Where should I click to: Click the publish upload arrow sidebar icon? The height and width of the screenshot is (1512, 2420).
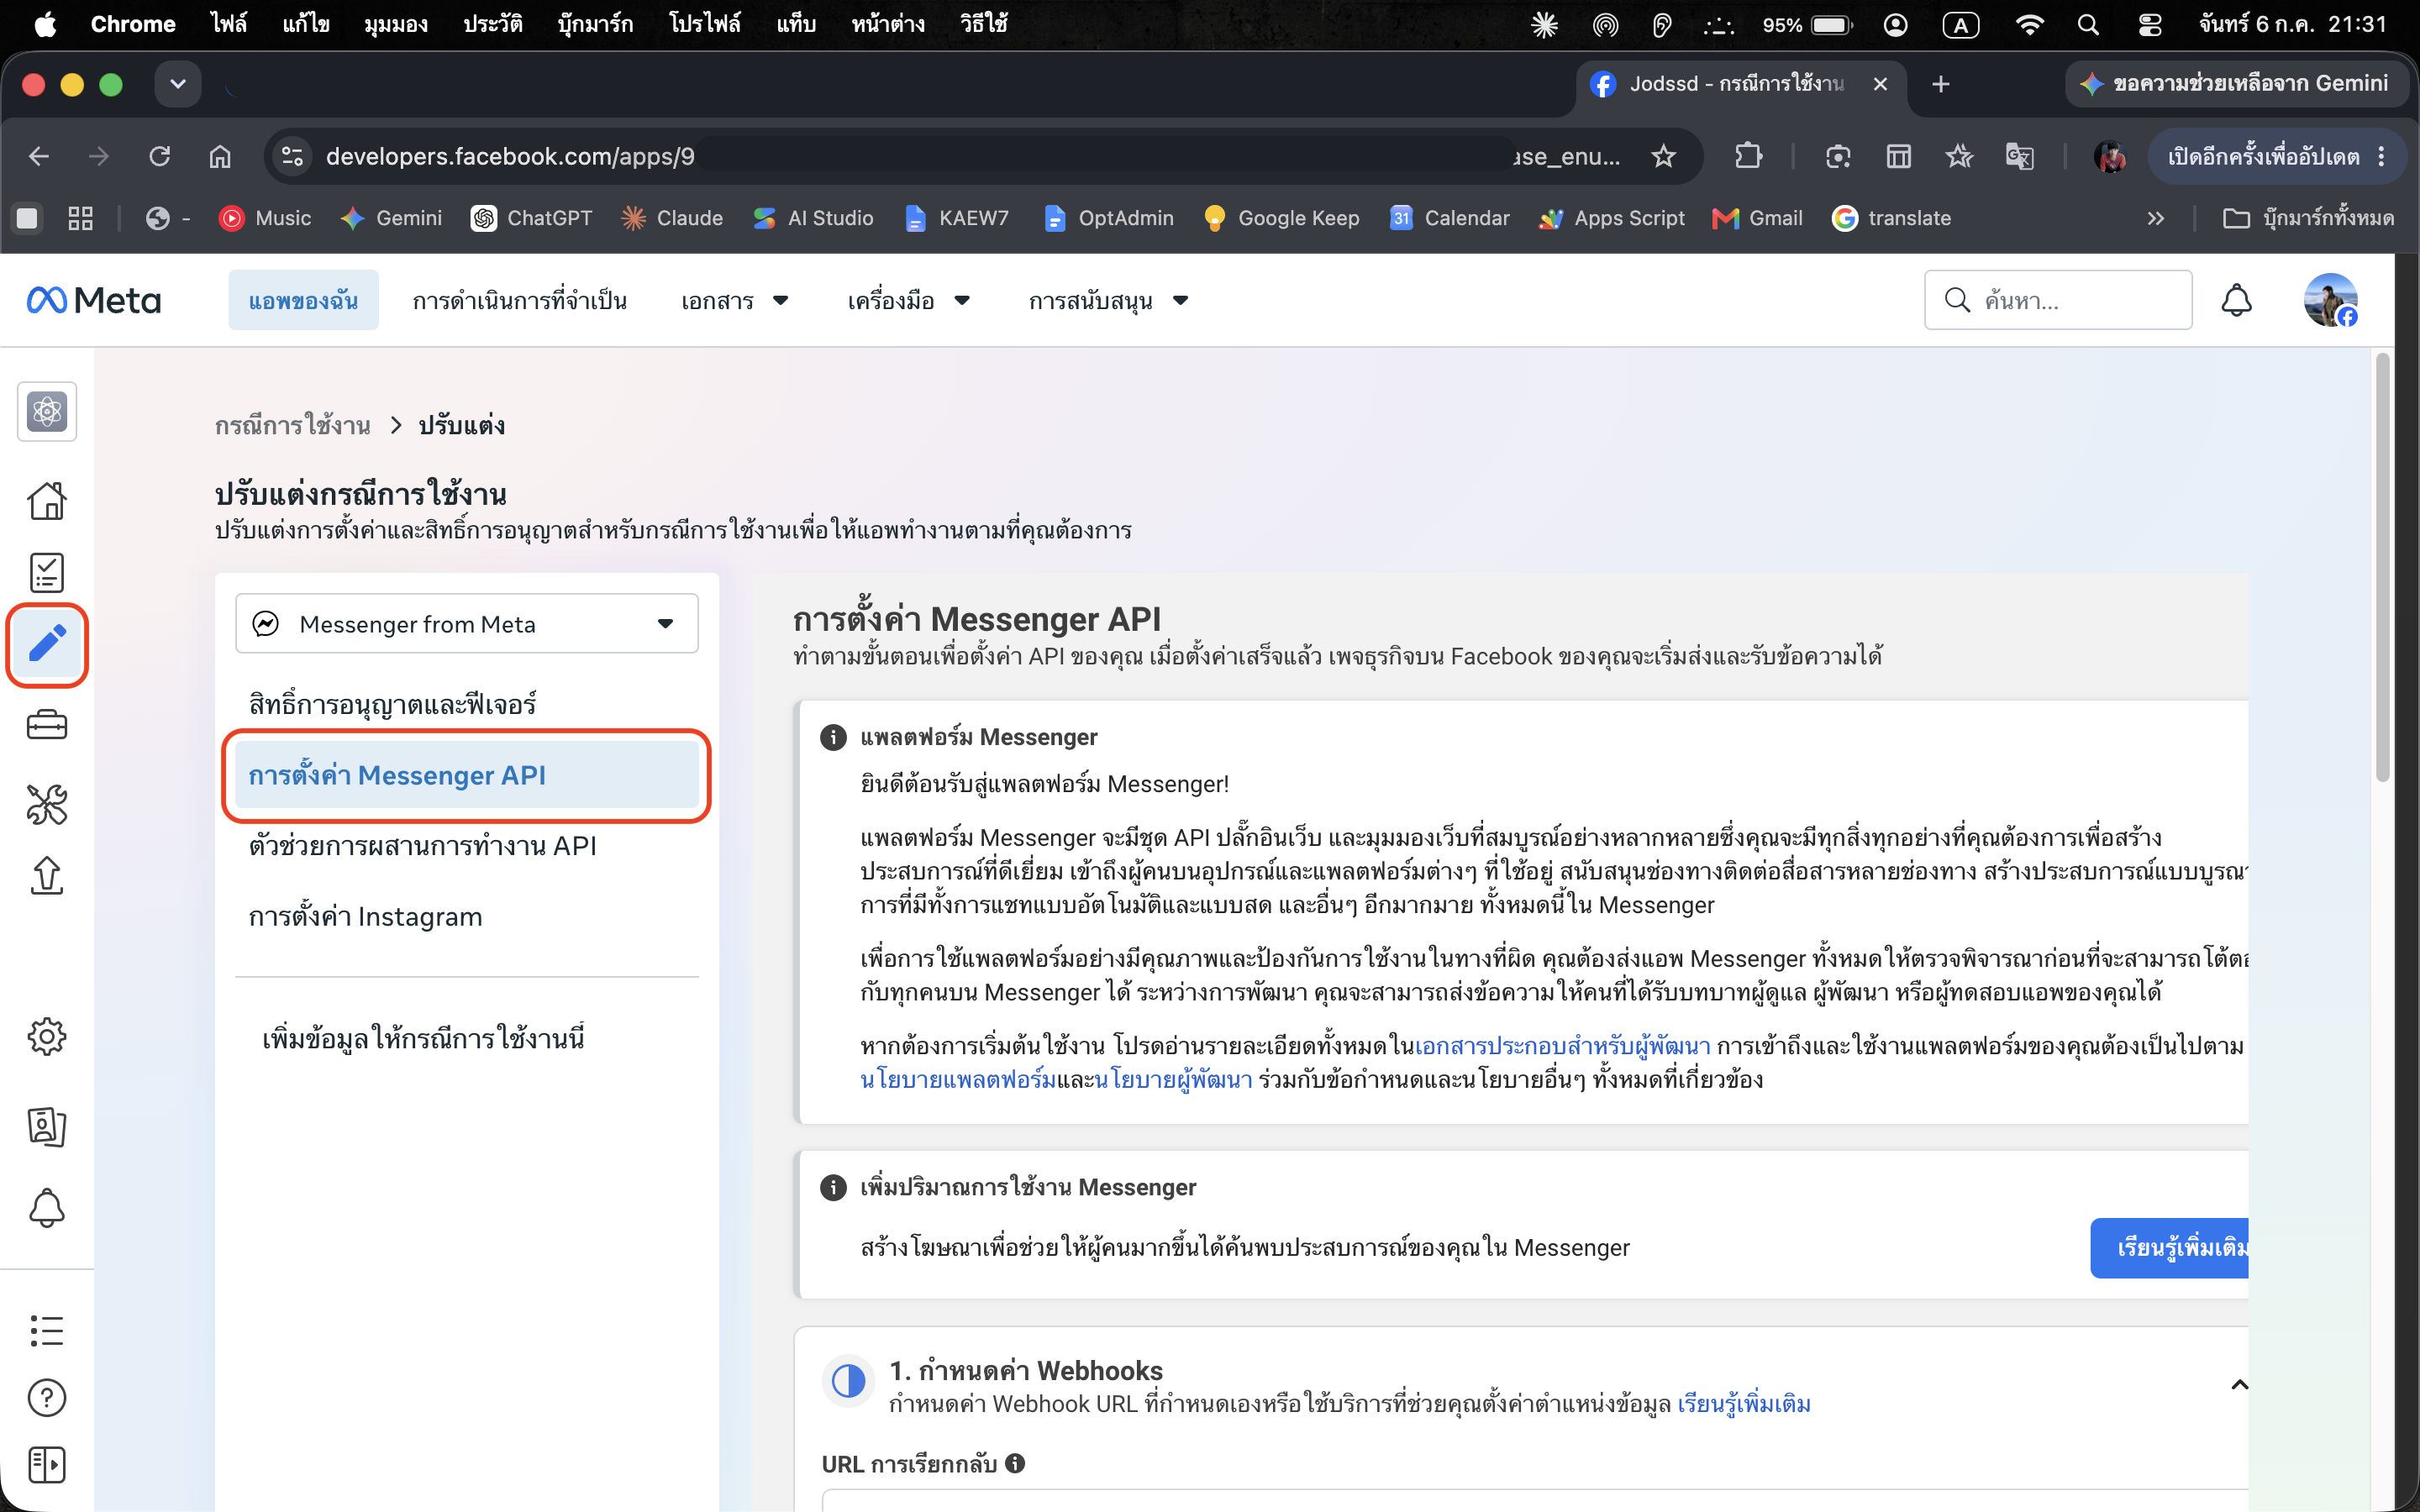[47, 875]
